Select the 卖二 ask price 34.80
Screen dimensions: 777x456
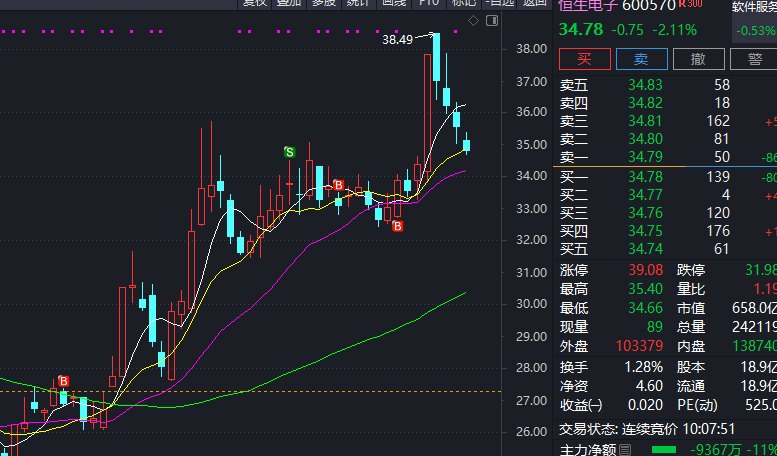(645, 139)
